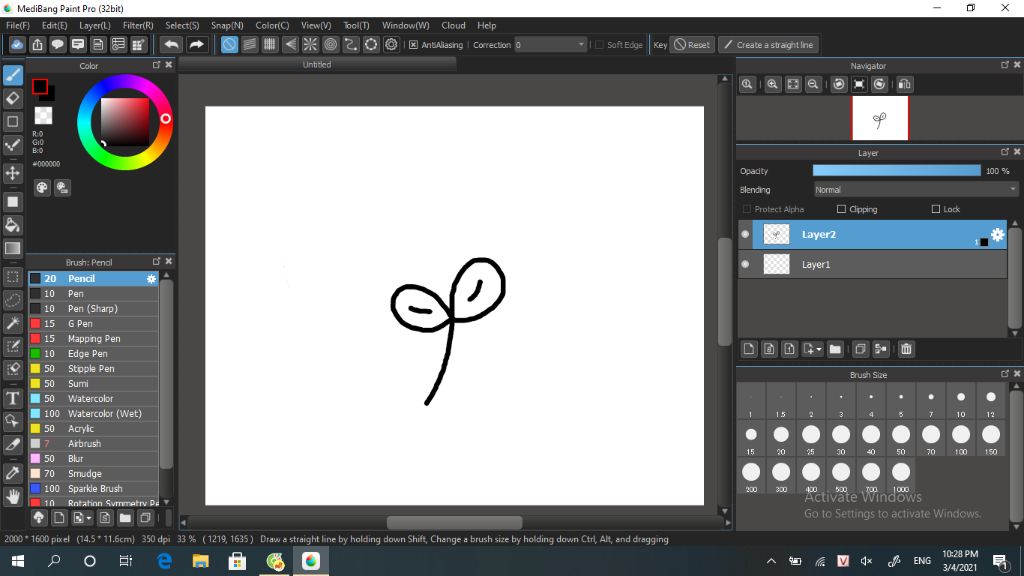Image resolution: width=1024 pixels, height=576 pixels.
Task: Choose the Airbrush from the brush list
Action: 93,443
